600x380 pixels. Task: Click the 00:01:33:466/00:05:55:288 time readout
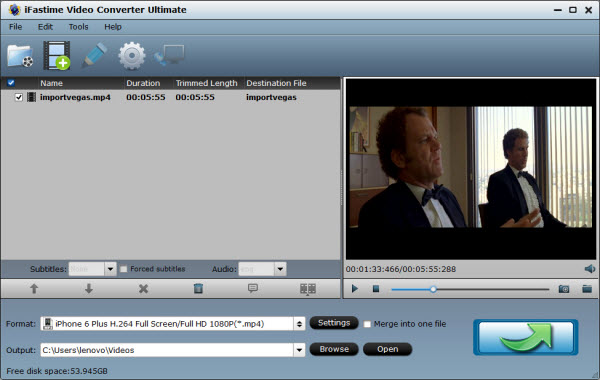click(401, 269)
